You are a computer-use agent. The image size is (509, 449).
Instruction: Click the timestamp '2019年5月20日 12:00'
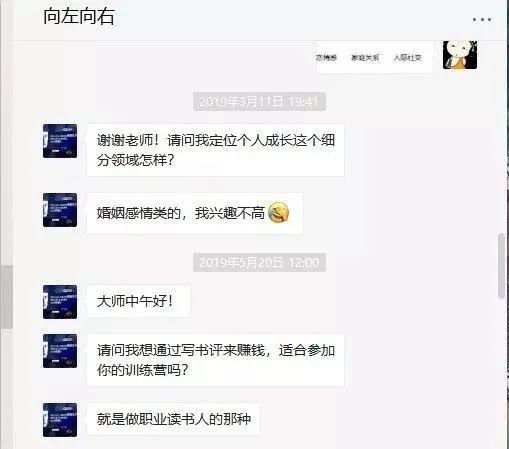[x=259, y=263]
